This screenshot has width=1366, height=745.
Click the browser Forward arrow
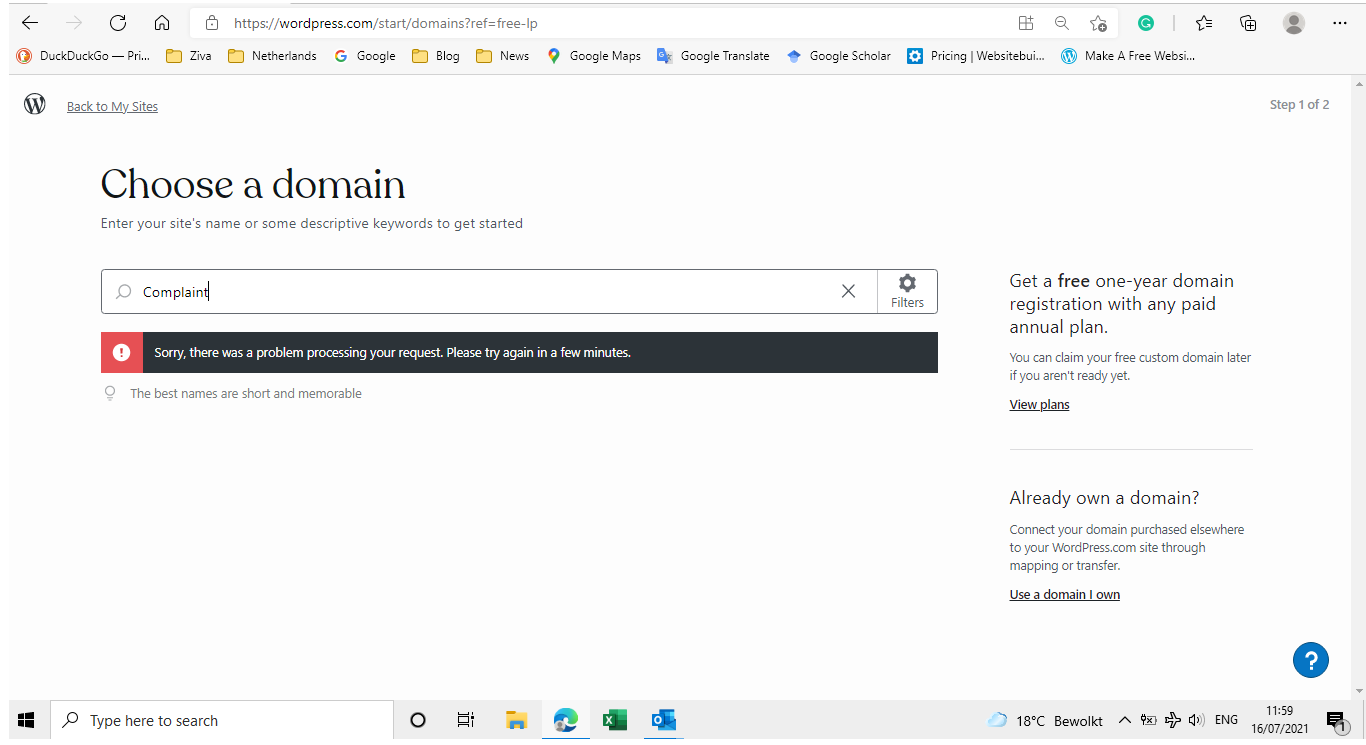pos(74,23)
